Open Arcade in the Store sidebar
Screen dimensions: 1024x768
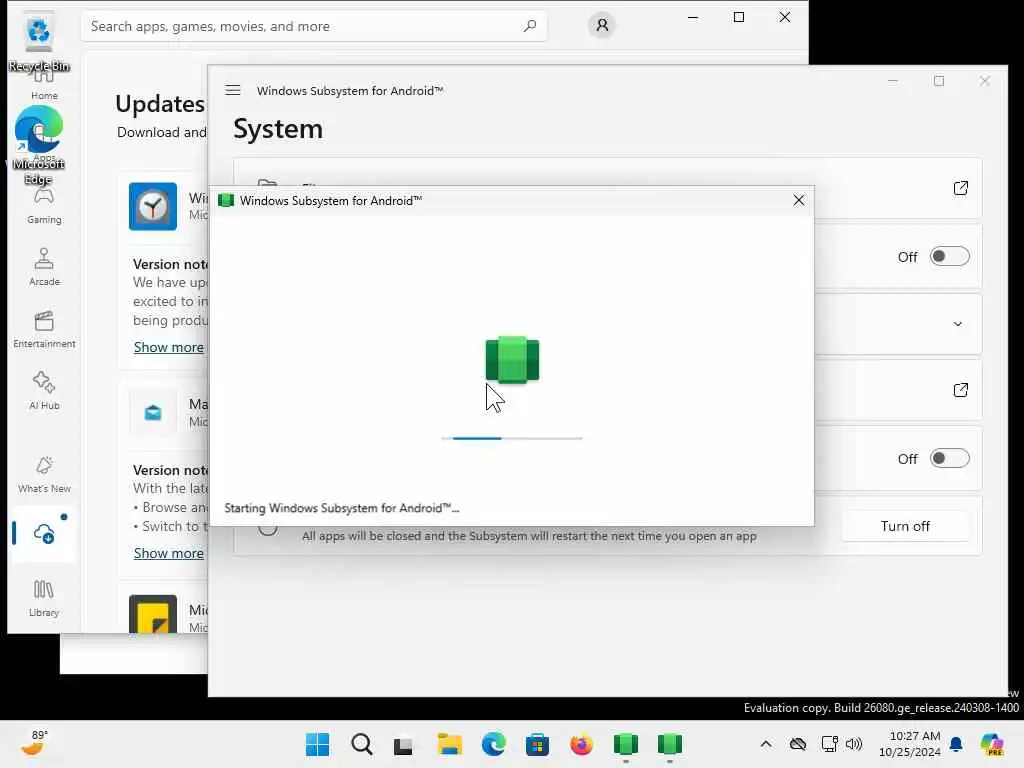point(44,267)
